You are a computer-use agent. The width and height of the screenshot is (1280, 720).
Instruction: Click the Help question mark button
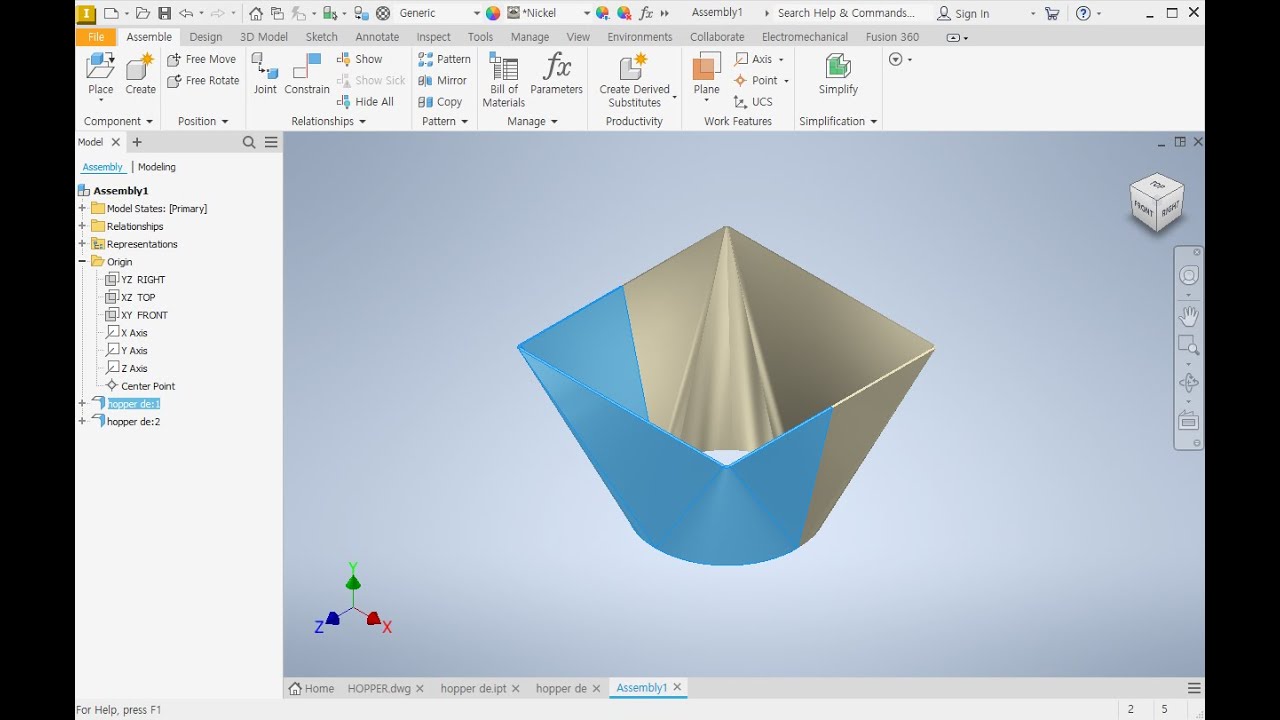1083,13
